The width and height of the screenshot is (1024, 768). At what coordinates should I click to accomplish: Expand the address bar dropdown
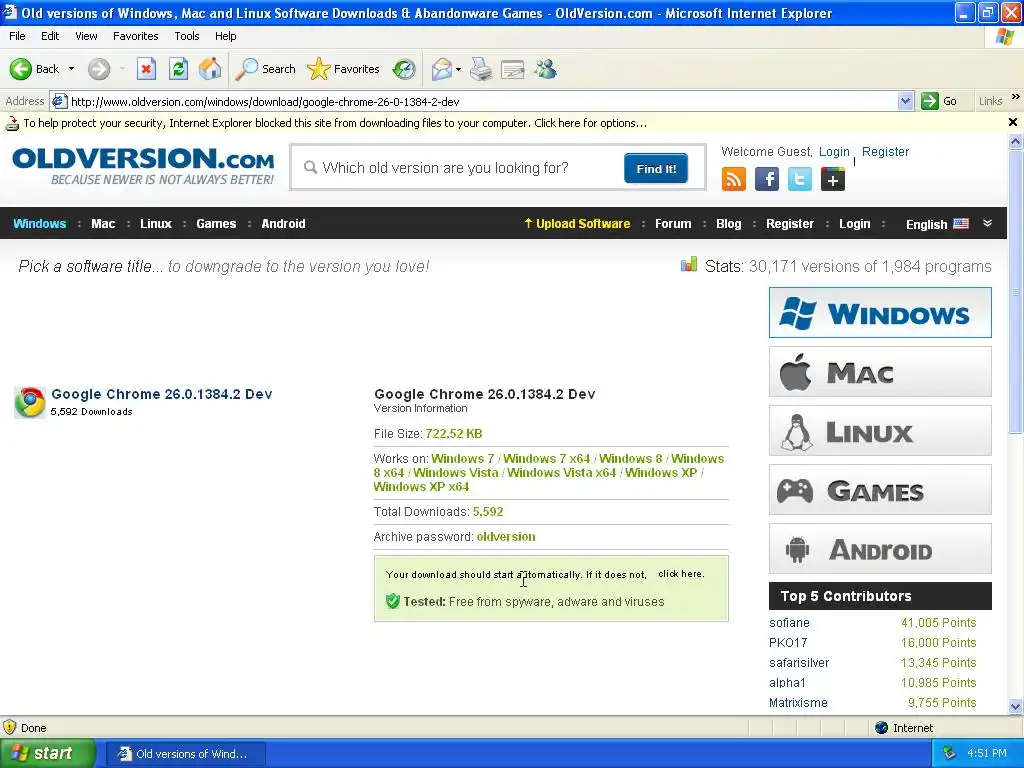905,101
